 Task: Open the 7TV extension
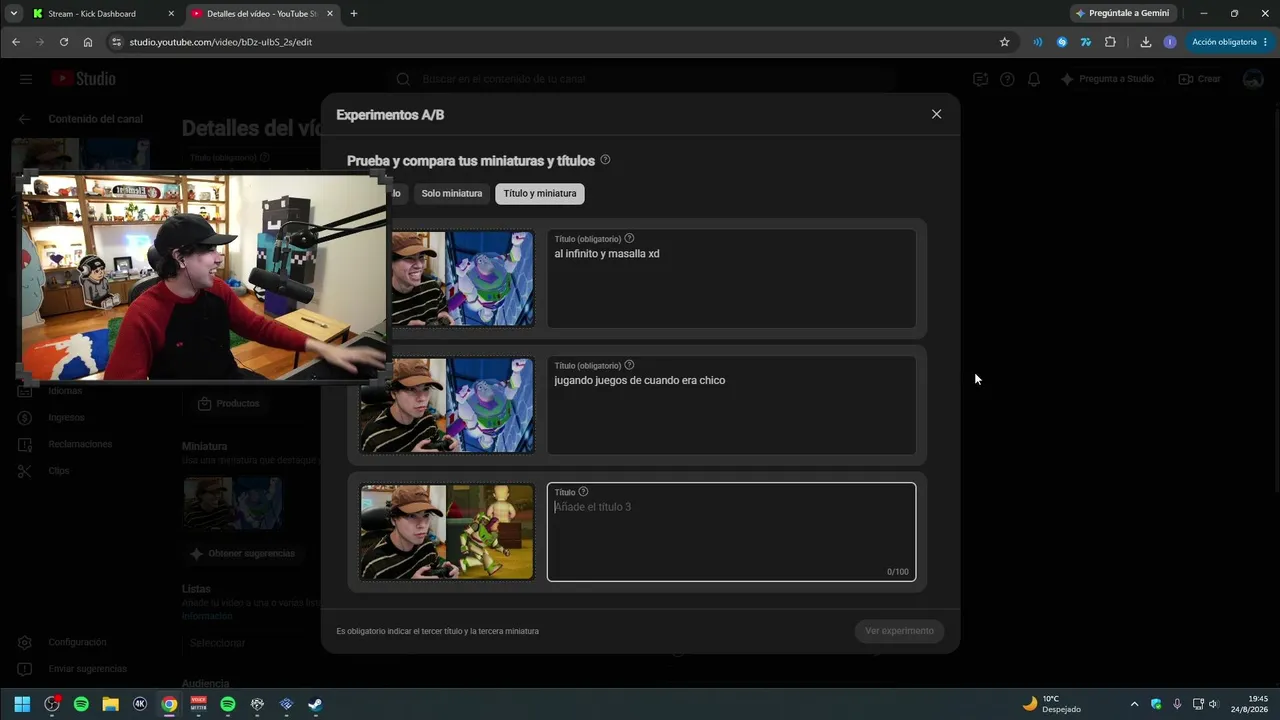[1086, 42]
